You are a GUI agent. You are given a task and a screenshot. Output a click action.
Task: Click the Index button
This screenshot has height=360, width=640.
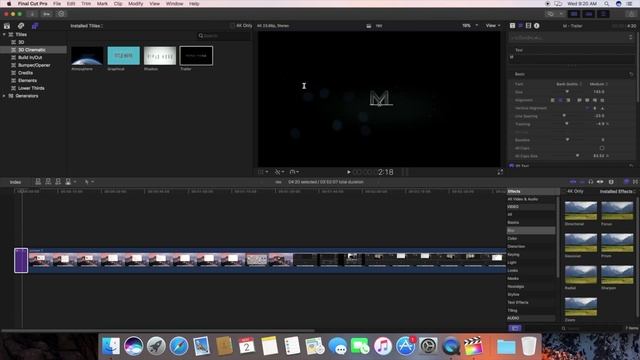(16, 182)
